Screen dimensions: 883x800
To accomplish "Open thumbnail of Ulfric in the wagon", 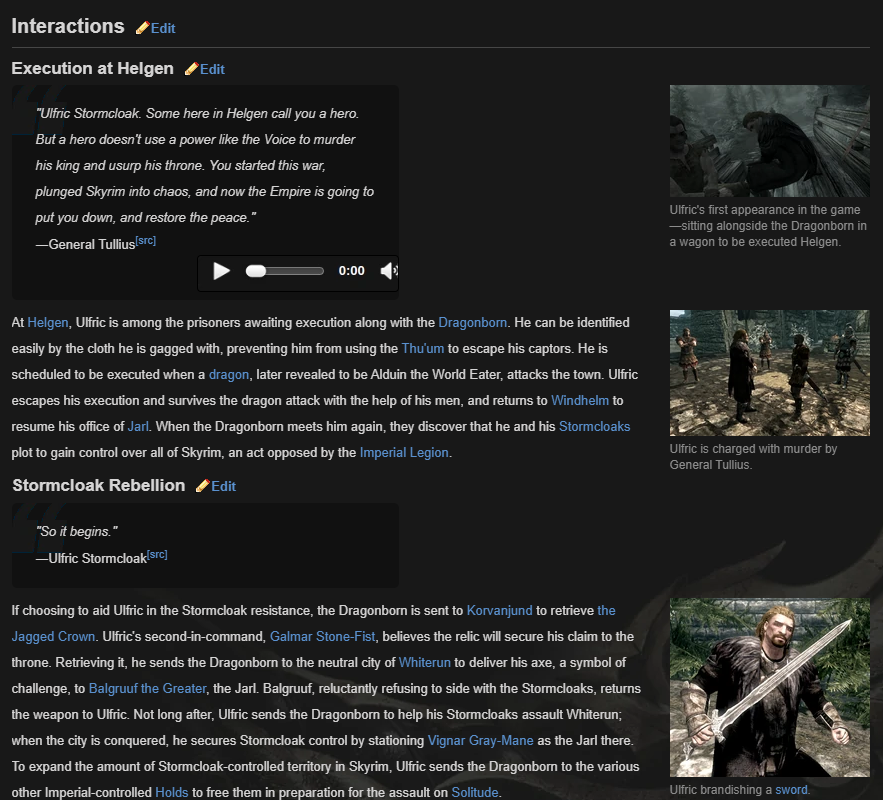I will (x=769, y=141).
